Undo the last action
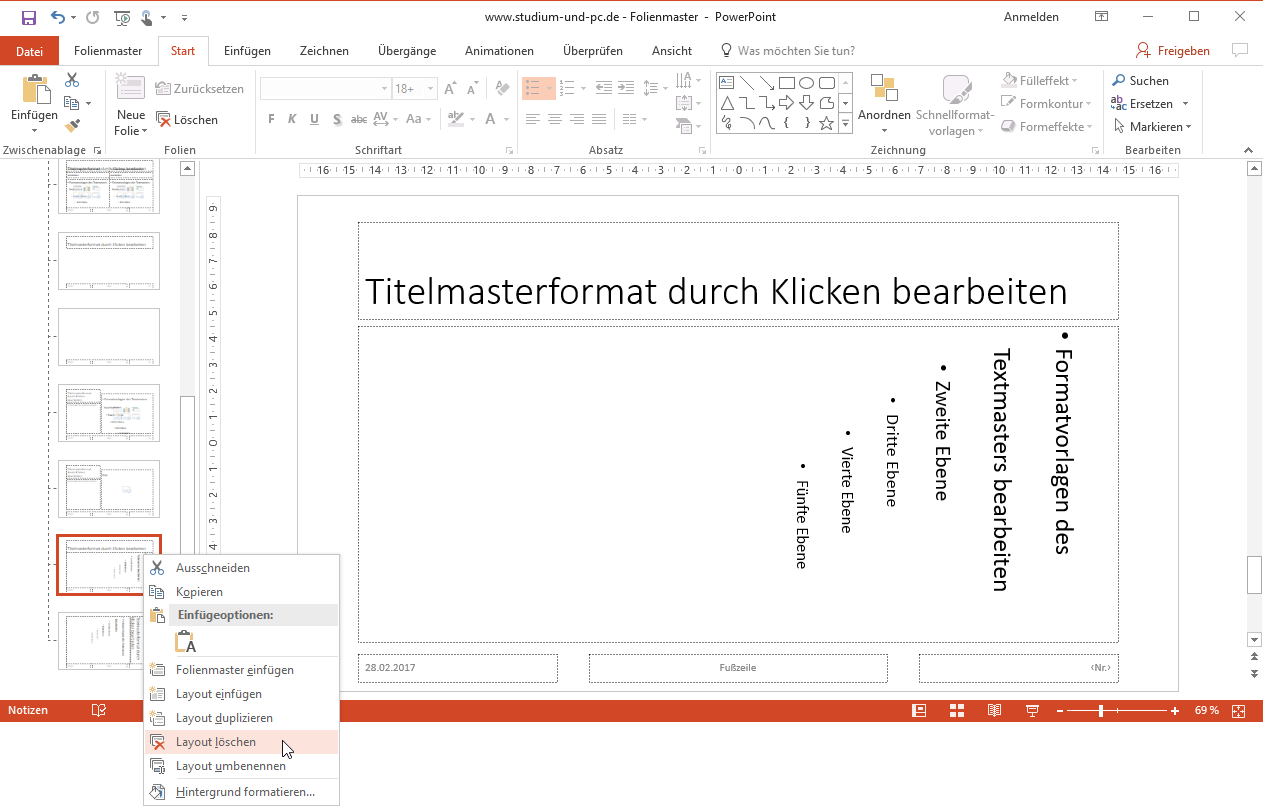 pos(58,17)
